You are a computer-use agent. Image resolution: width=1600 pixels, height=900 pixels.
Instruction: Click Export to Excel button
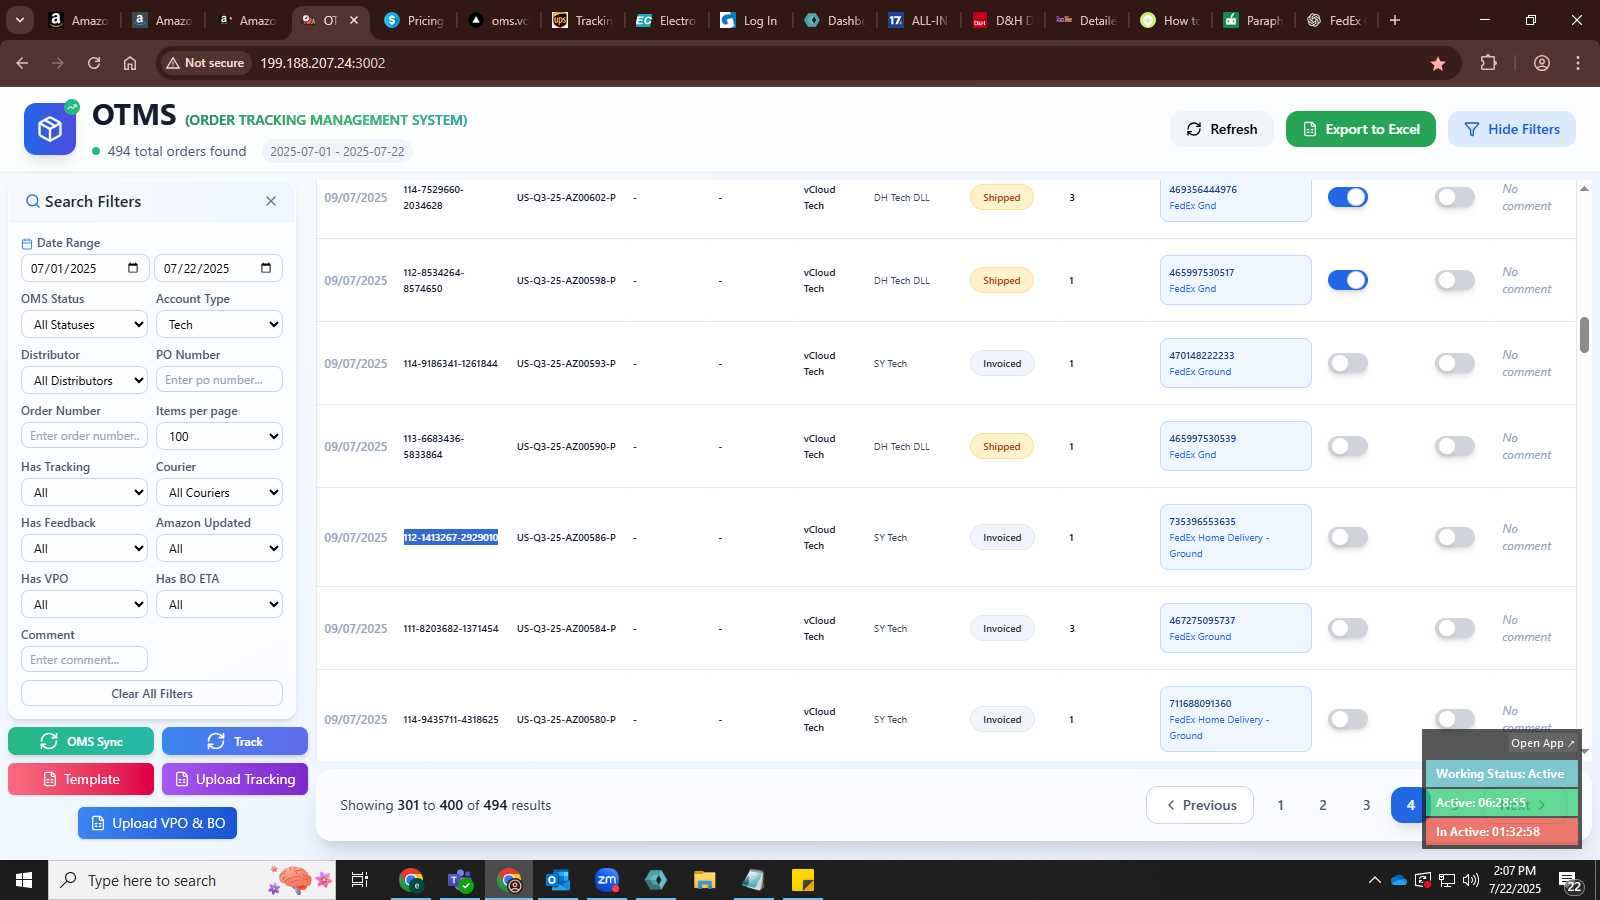(1361, 129)
